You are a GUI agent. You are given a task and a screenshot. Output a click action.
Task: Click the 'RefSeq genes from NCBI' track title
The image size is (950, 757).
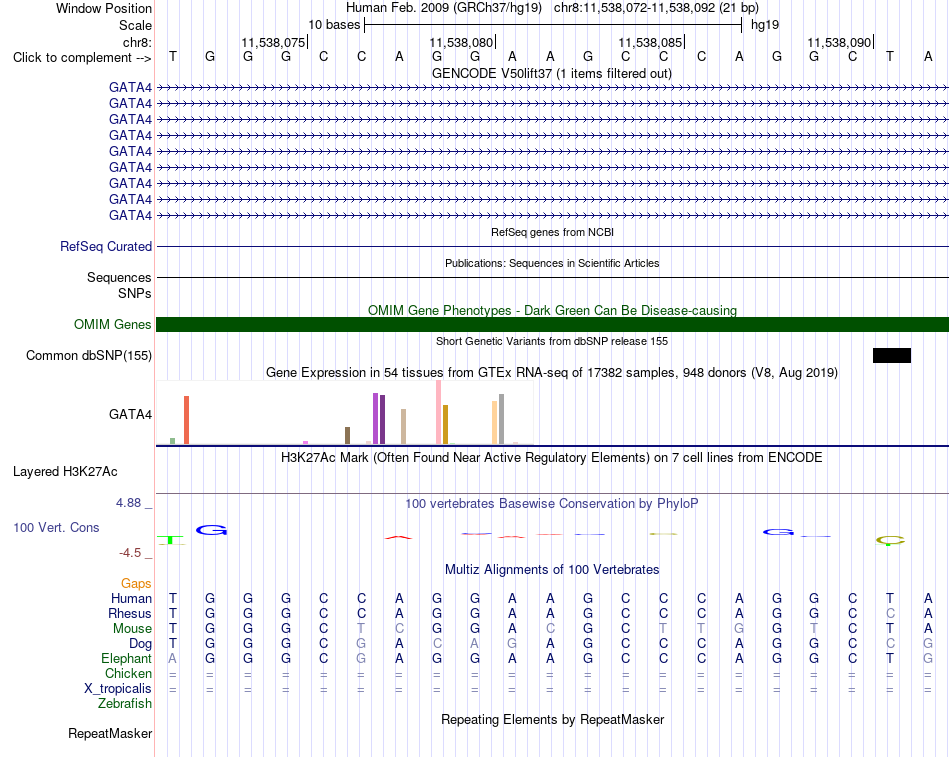point(552,232)
